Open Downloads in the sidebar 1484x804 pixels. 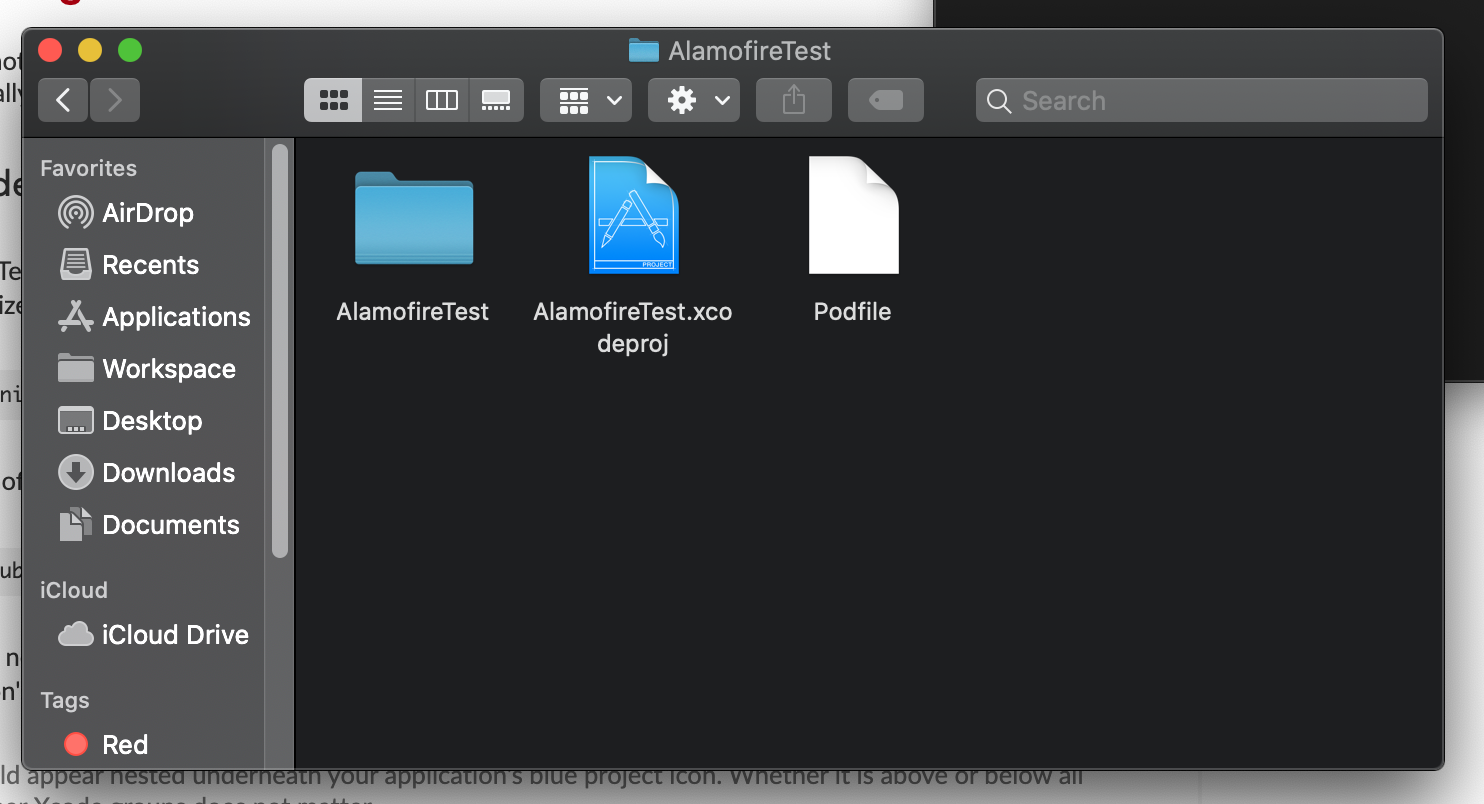pos(169,473)
